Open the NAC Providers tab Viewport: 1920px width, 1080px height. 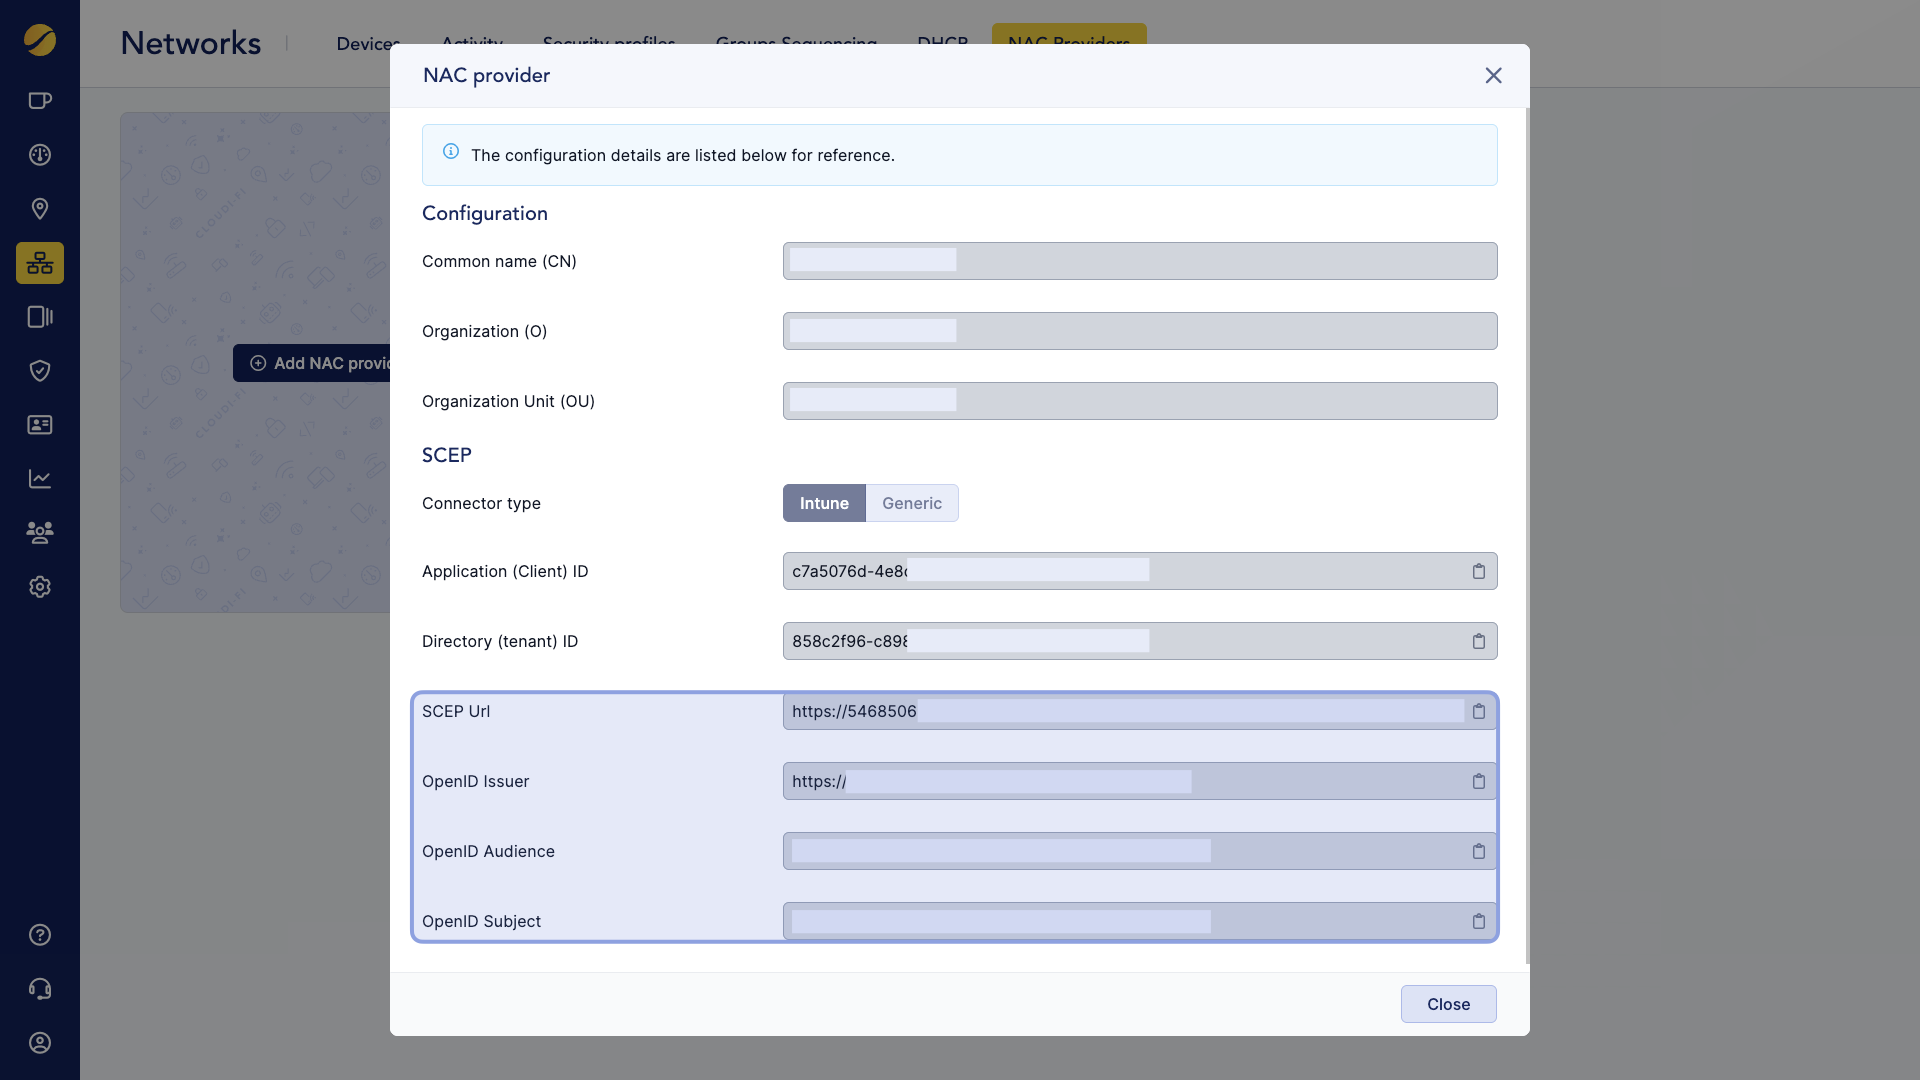[x=1069, y=43]
